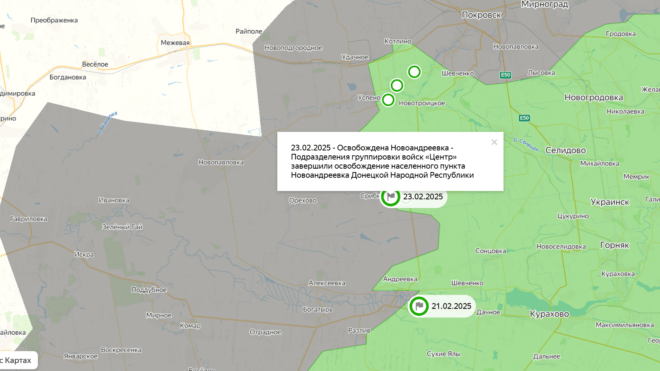Click the Горняк city label
Screen dimensions: 660x371
pyautogui.click(x=614, y=245)
